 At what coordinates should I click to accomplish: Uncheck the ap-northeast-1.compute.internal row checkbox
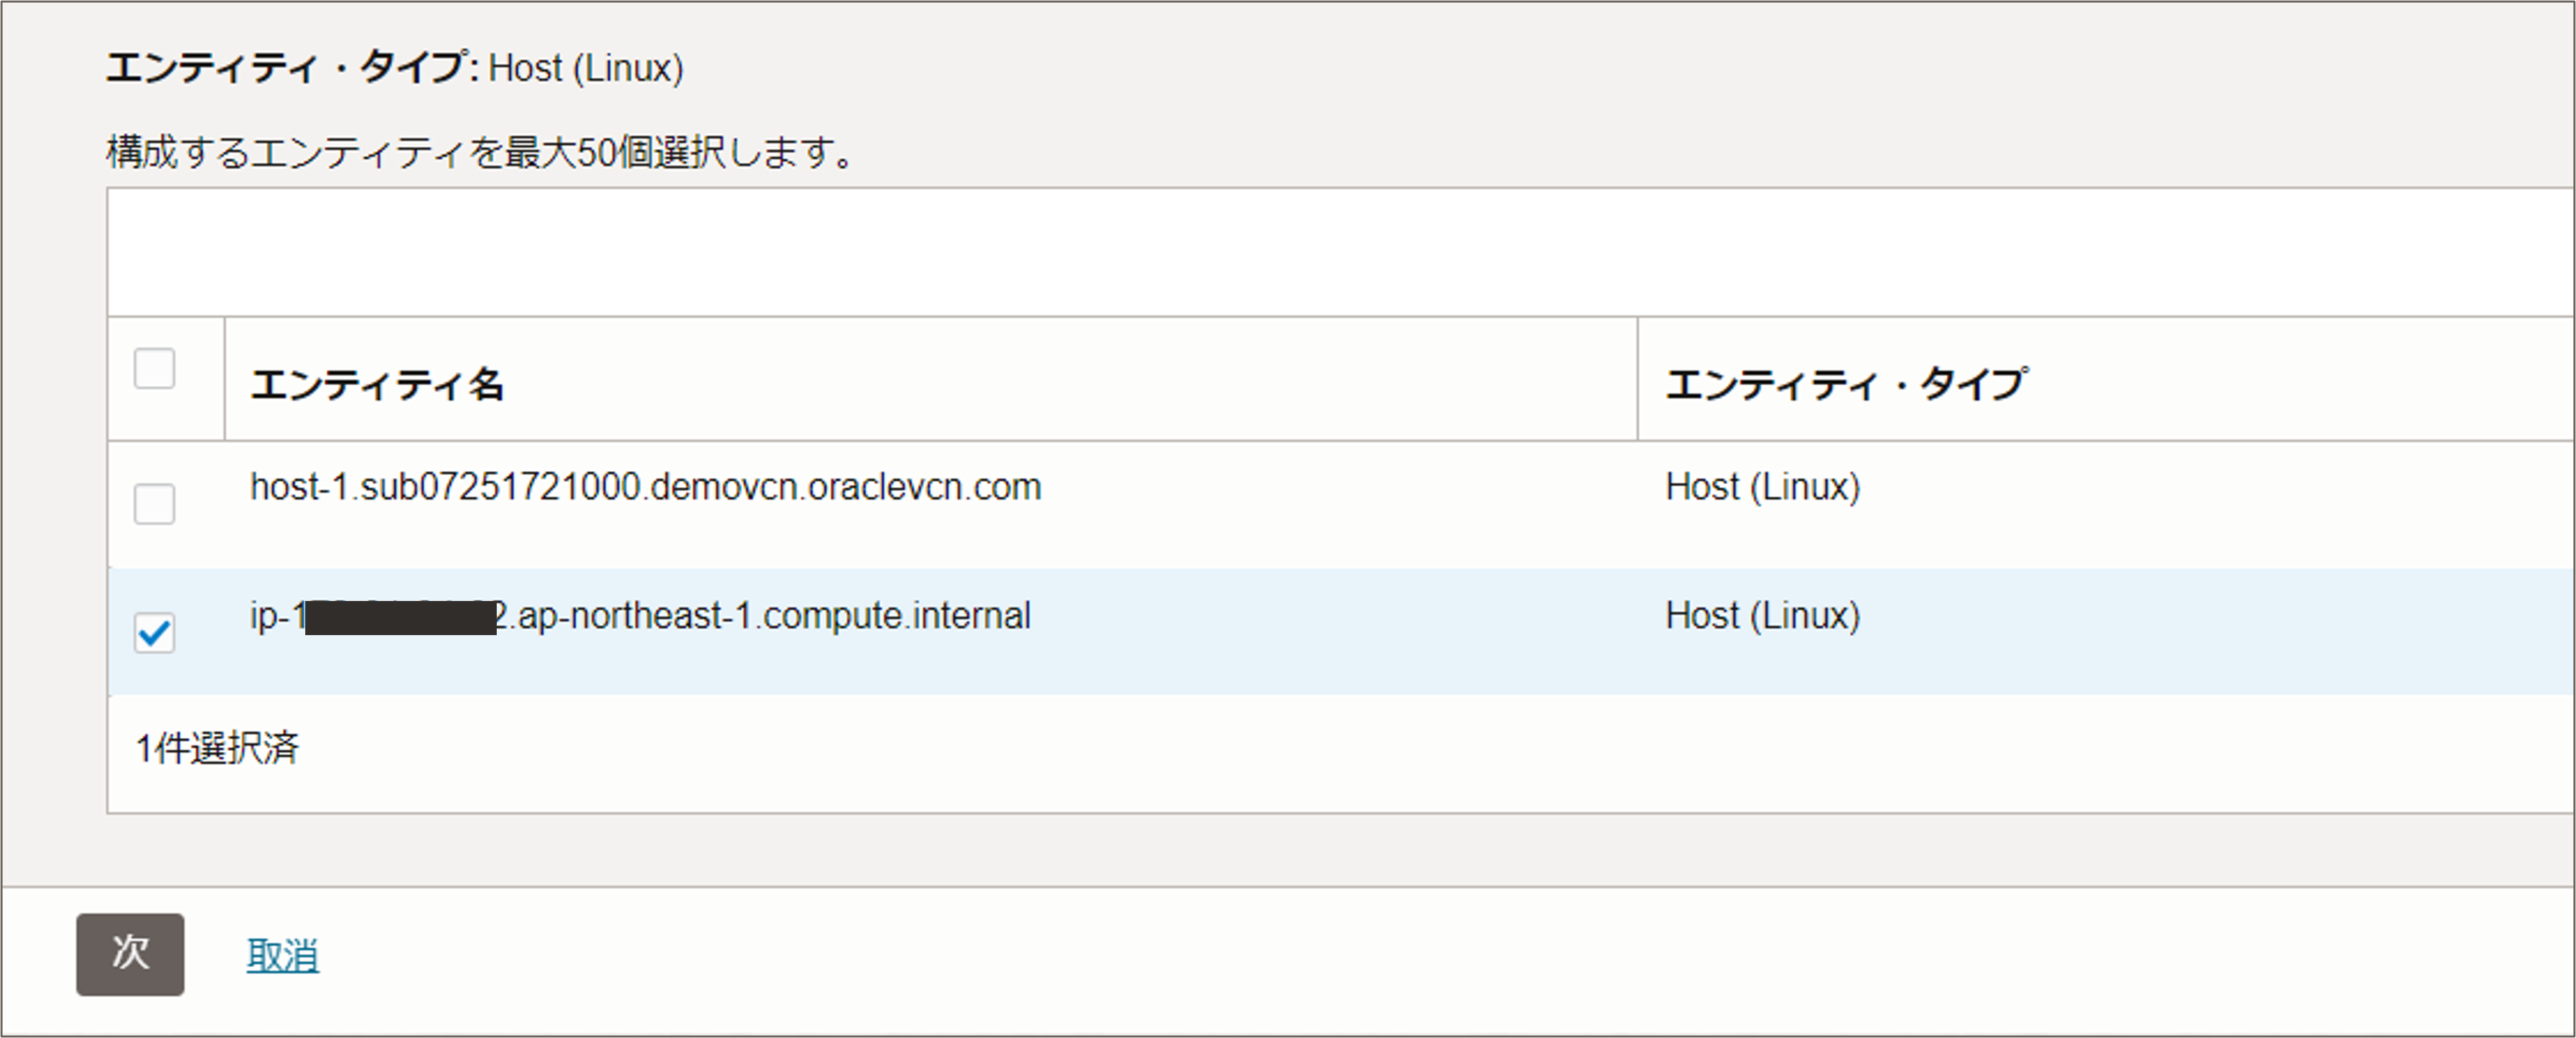pos(155,632)
